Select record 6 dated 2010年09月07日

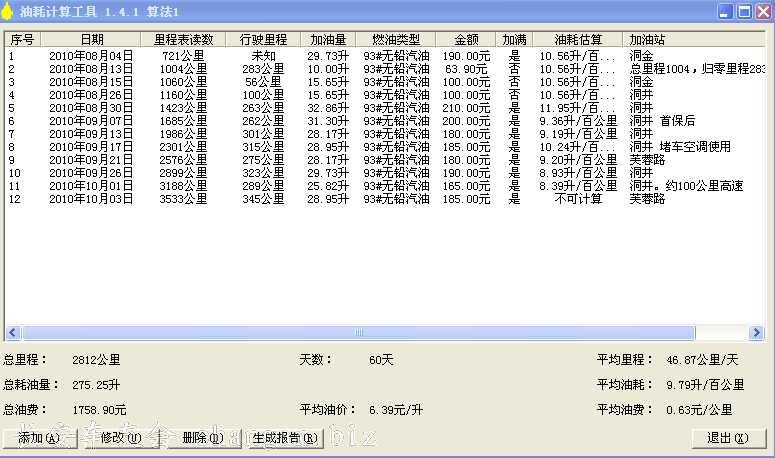click(x=91, y=121)
